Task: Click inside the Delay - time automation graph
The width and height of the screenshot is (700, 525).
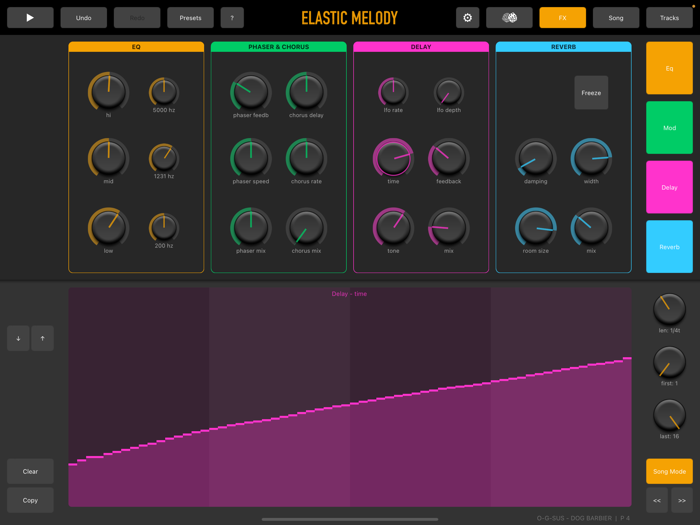Action: tap(350, 397)
